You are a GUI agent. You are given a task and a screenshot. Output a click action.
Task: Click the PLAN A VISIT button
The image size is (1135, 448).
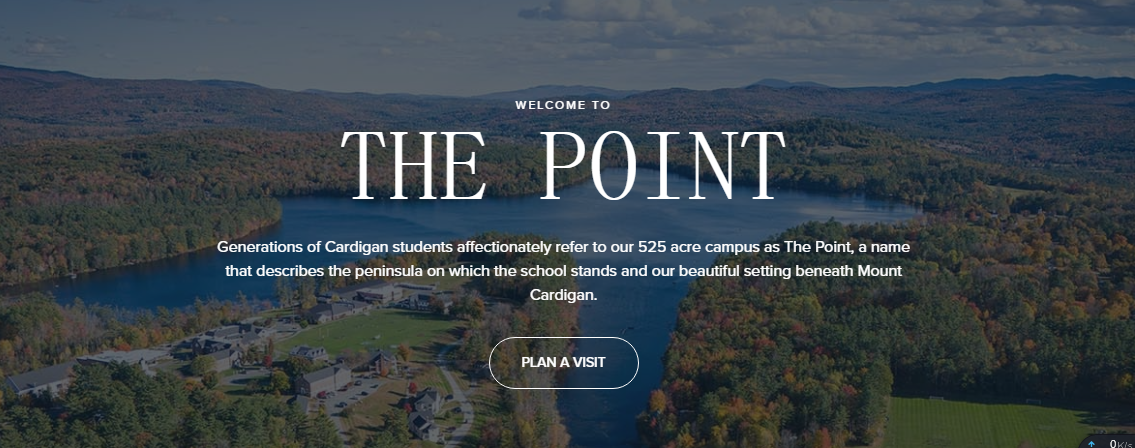click(x=563, y=362)
